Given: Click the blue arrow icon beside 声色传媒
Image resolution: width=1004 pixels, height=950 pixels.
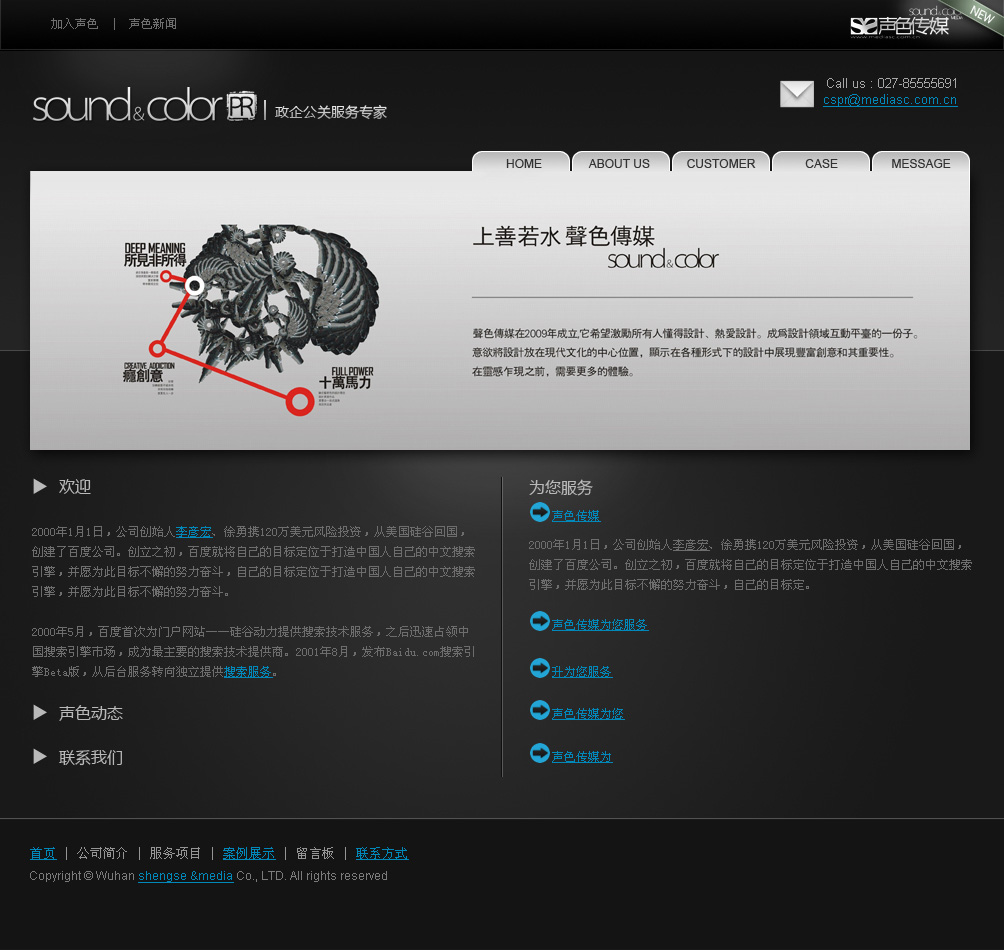Looking at the screenshot, I should [x=540, y=512].
